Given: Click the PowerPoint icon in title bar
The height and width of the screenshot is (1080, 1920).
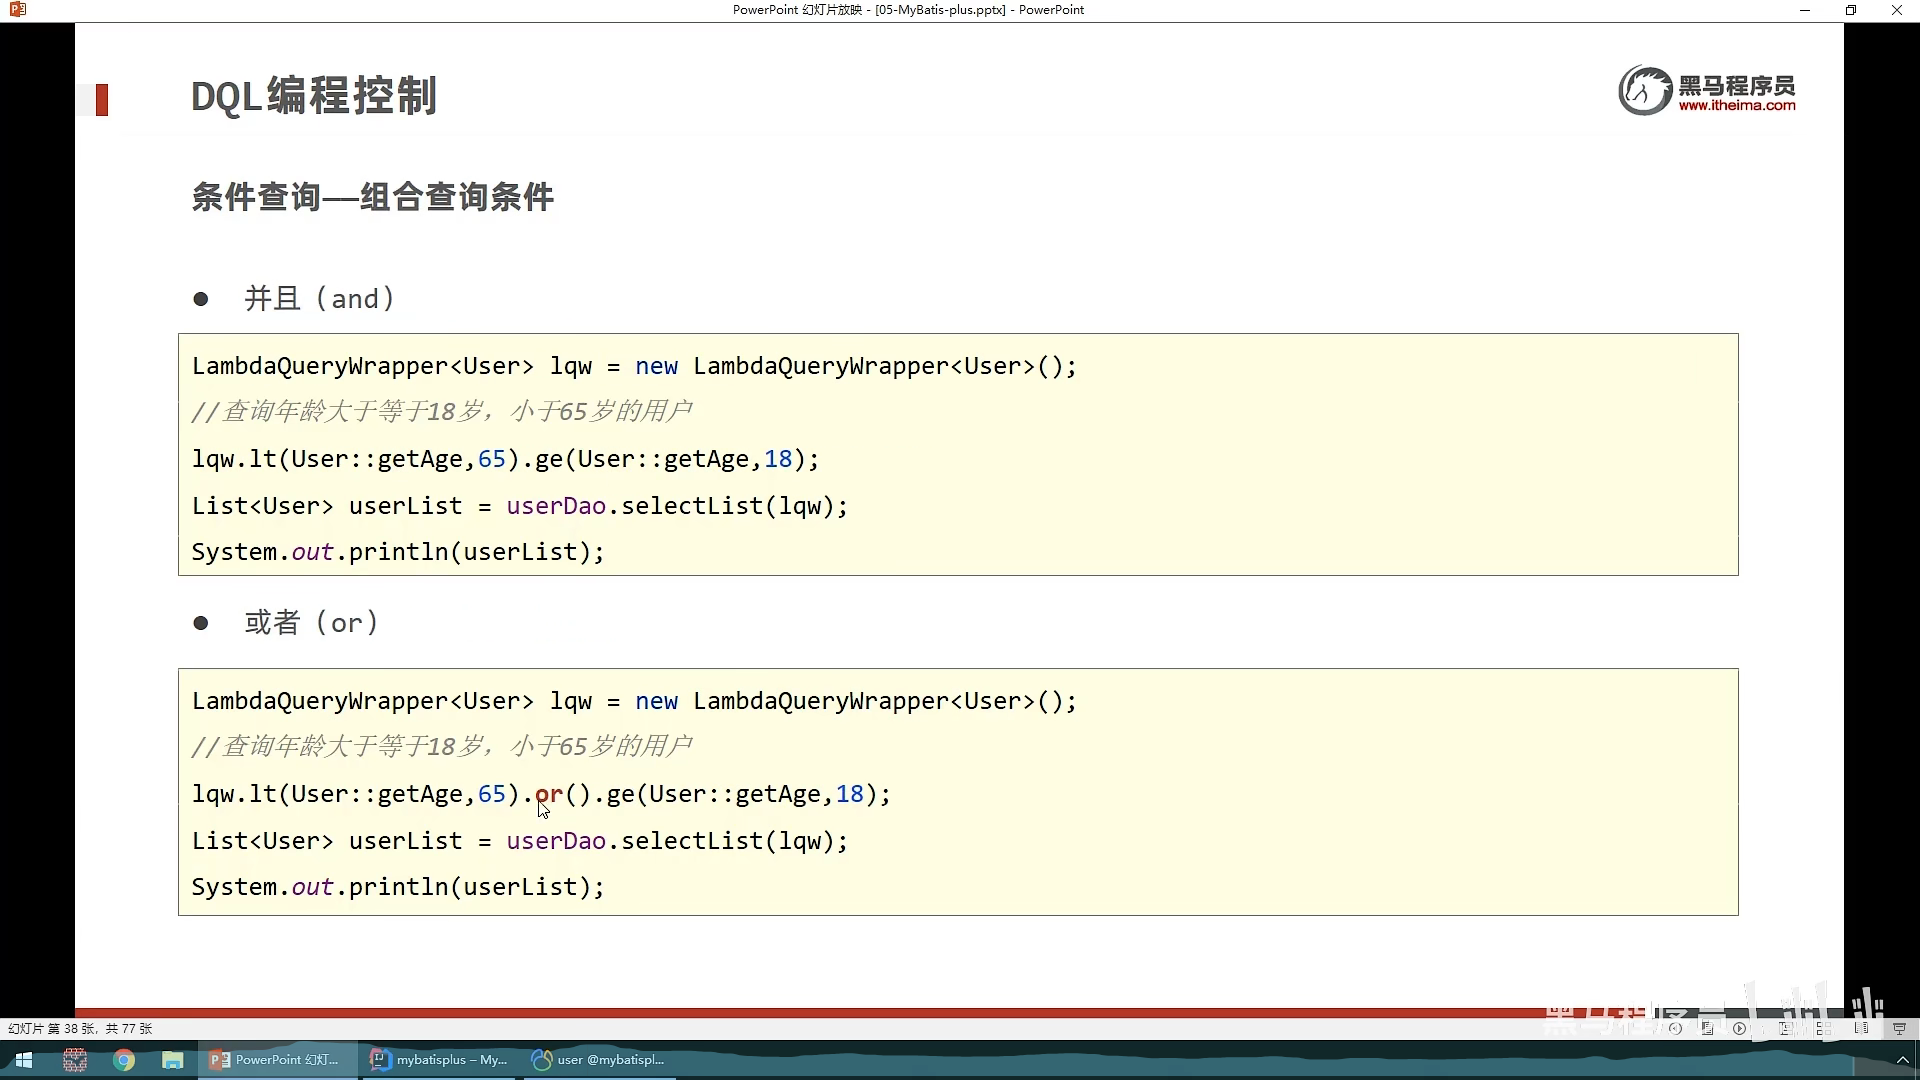Looking at the screenshot, I should [17, 10].
